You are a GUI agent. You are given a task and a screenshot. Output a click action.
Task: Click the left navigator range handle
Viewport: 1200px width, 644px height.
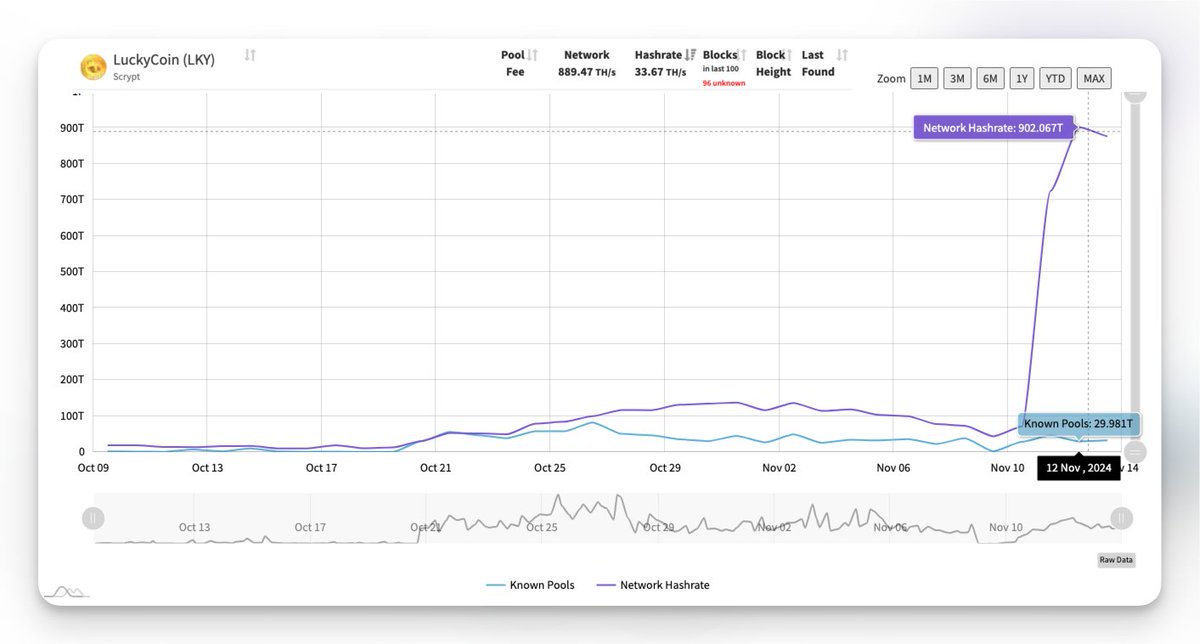(x=92, y=518)
